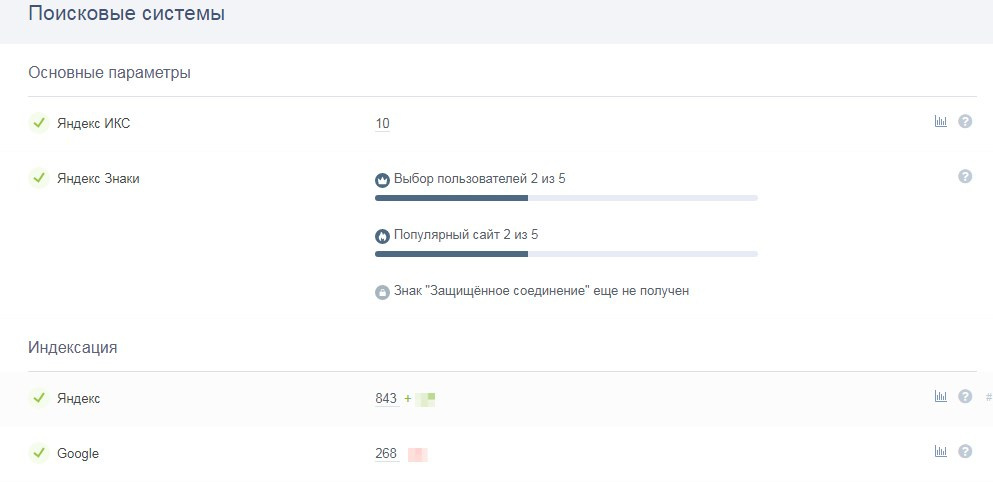Click green checkmark beside Яндекс ИКС
This screenshot has height=482, width=993.
click(39, 123)
